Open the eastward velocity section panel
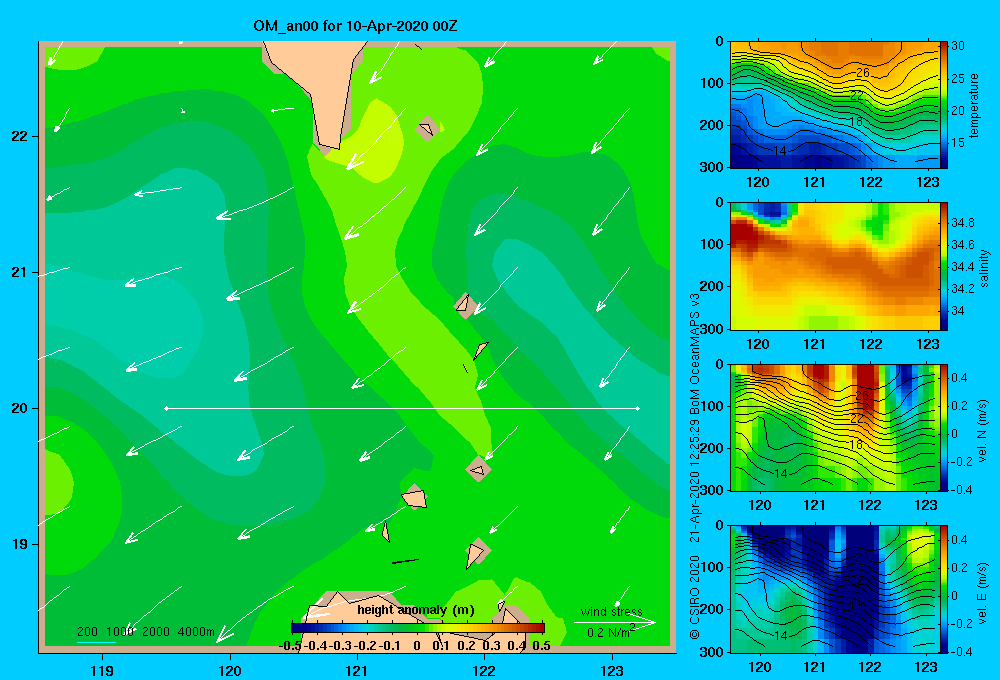 [x=835, y=589]
